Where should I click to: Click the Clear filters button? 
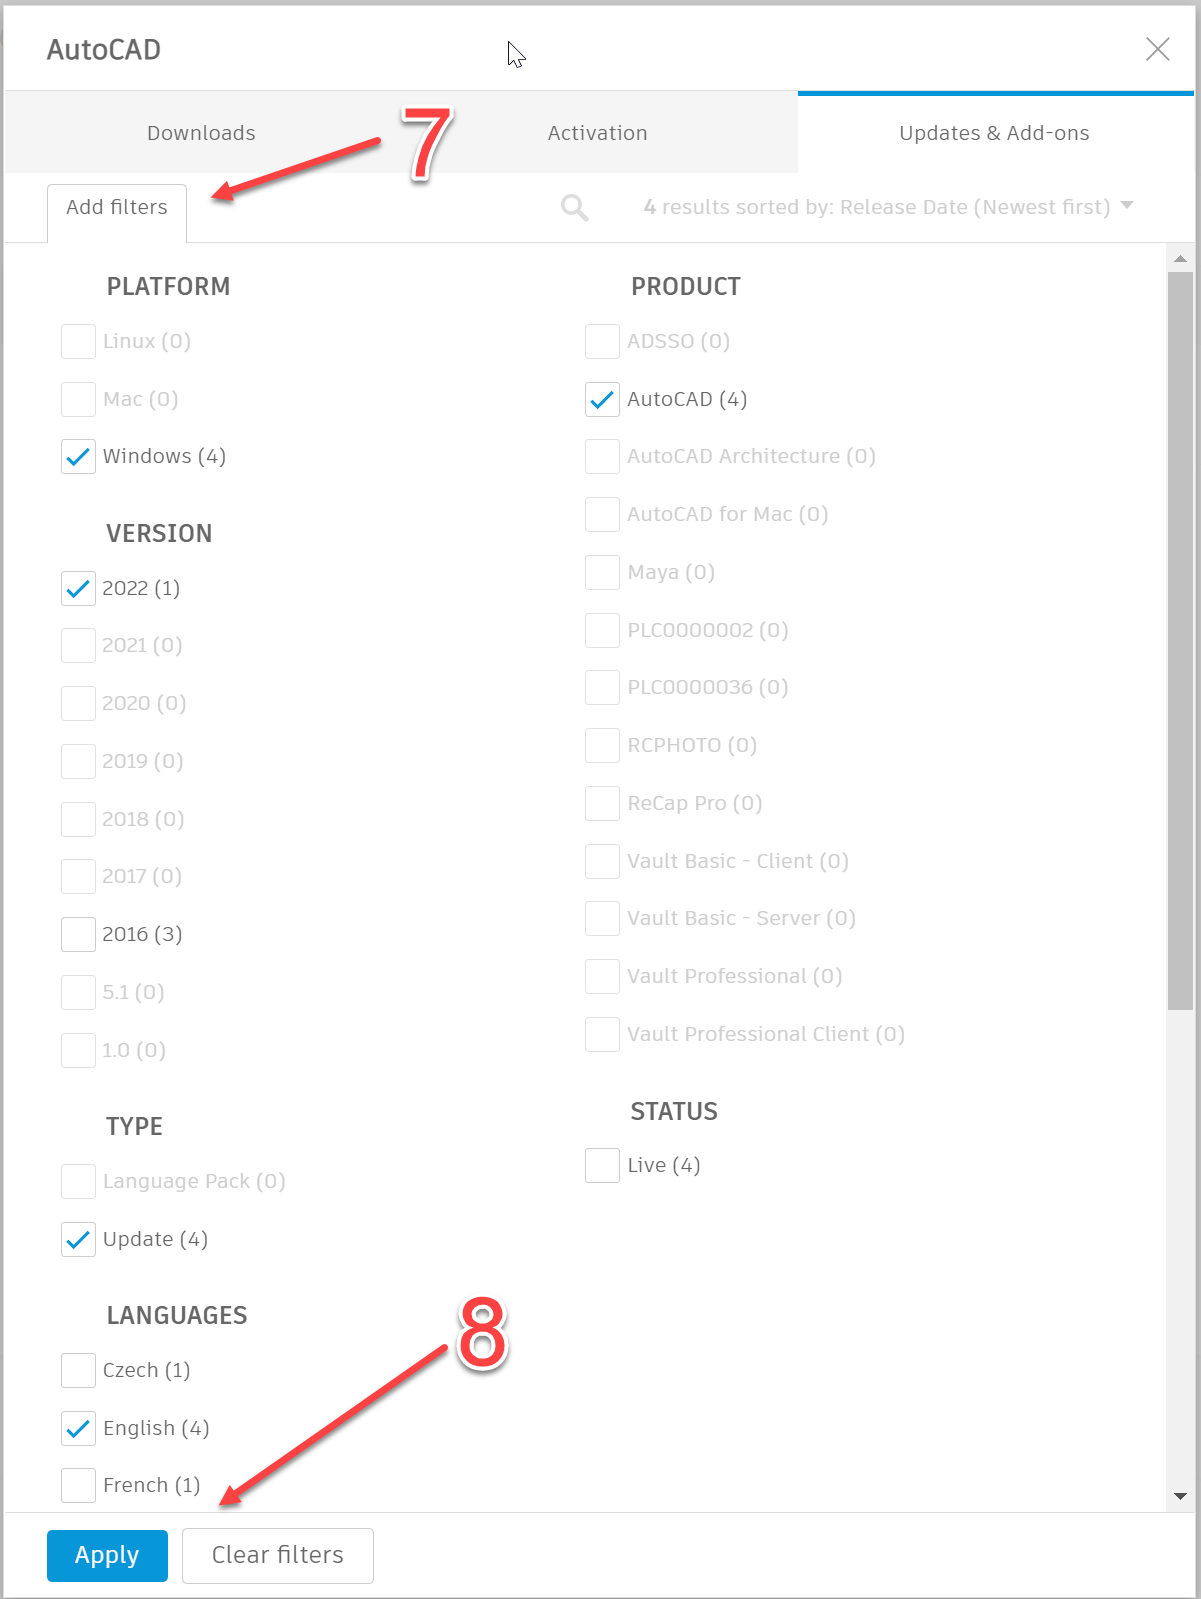tap(277, 1555)
